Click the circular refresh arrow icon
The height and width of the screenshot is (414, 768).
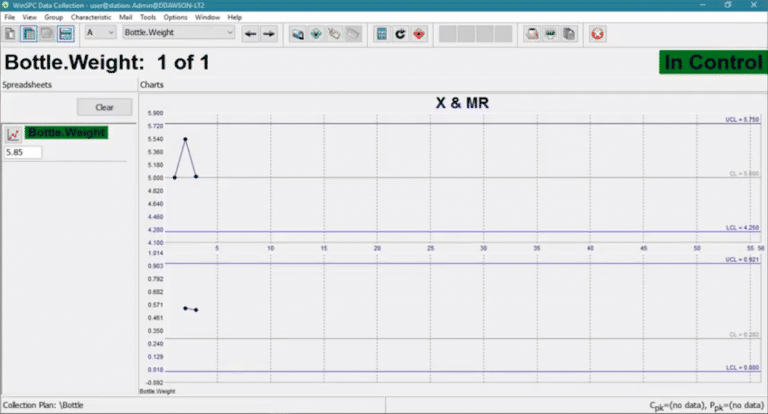400,33
